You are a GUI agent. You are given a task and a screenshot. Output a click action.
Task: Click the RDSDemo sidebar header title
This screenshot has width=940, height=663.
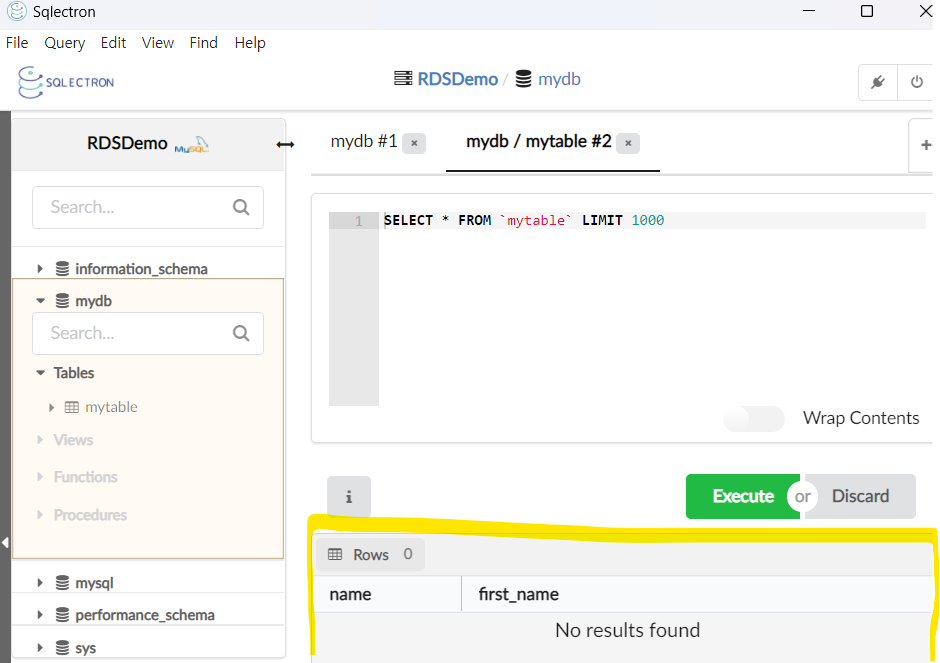pos(127,143)
